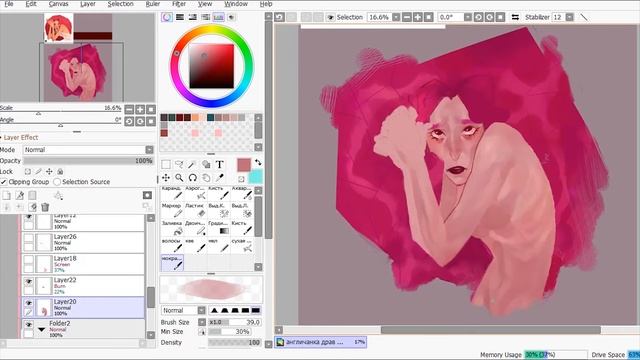Choose the Градиент gradient tool
The width and height of the screenshot is (640, 360).
click(x=219, y=228)
